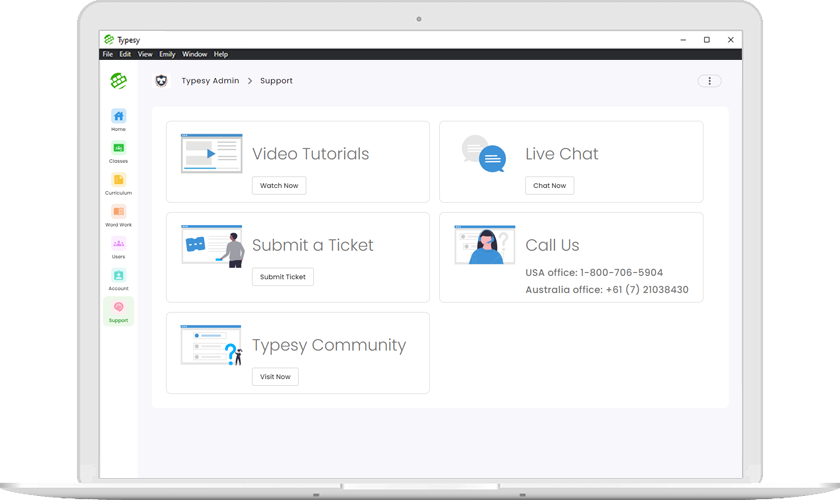Viewport: 840px width, 500px height.
Task: Open the Curriculum sidebar section
Action: (x=118, y=180)
